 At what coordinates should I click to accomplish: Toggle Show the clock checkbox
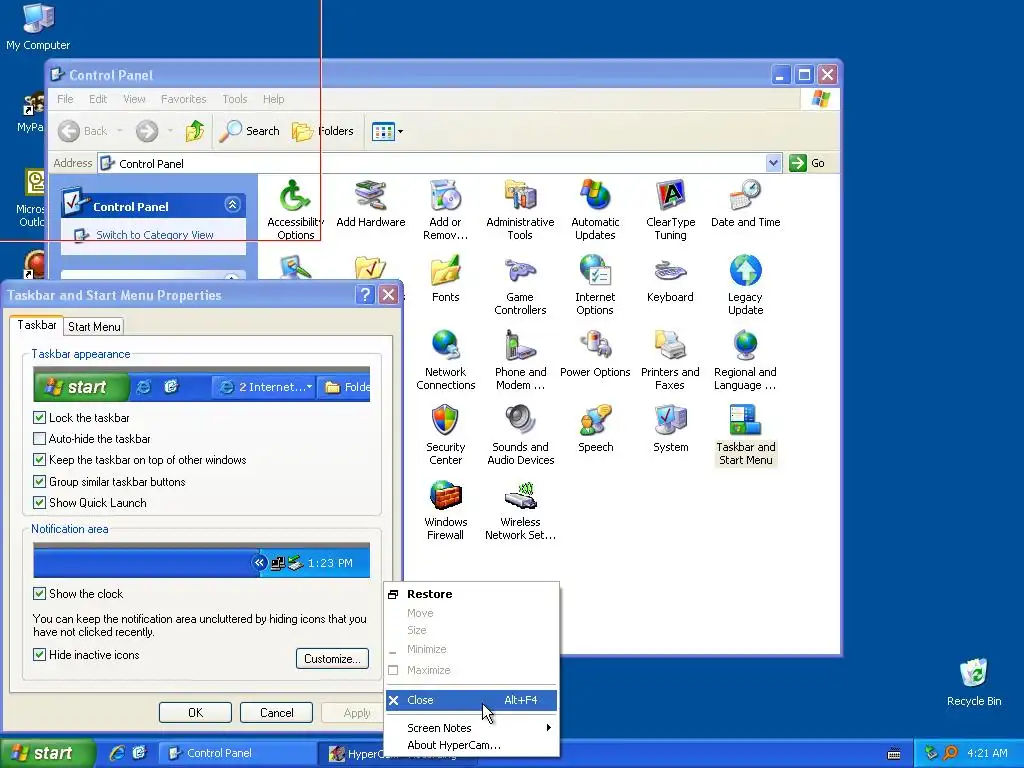tap(39, 593)
